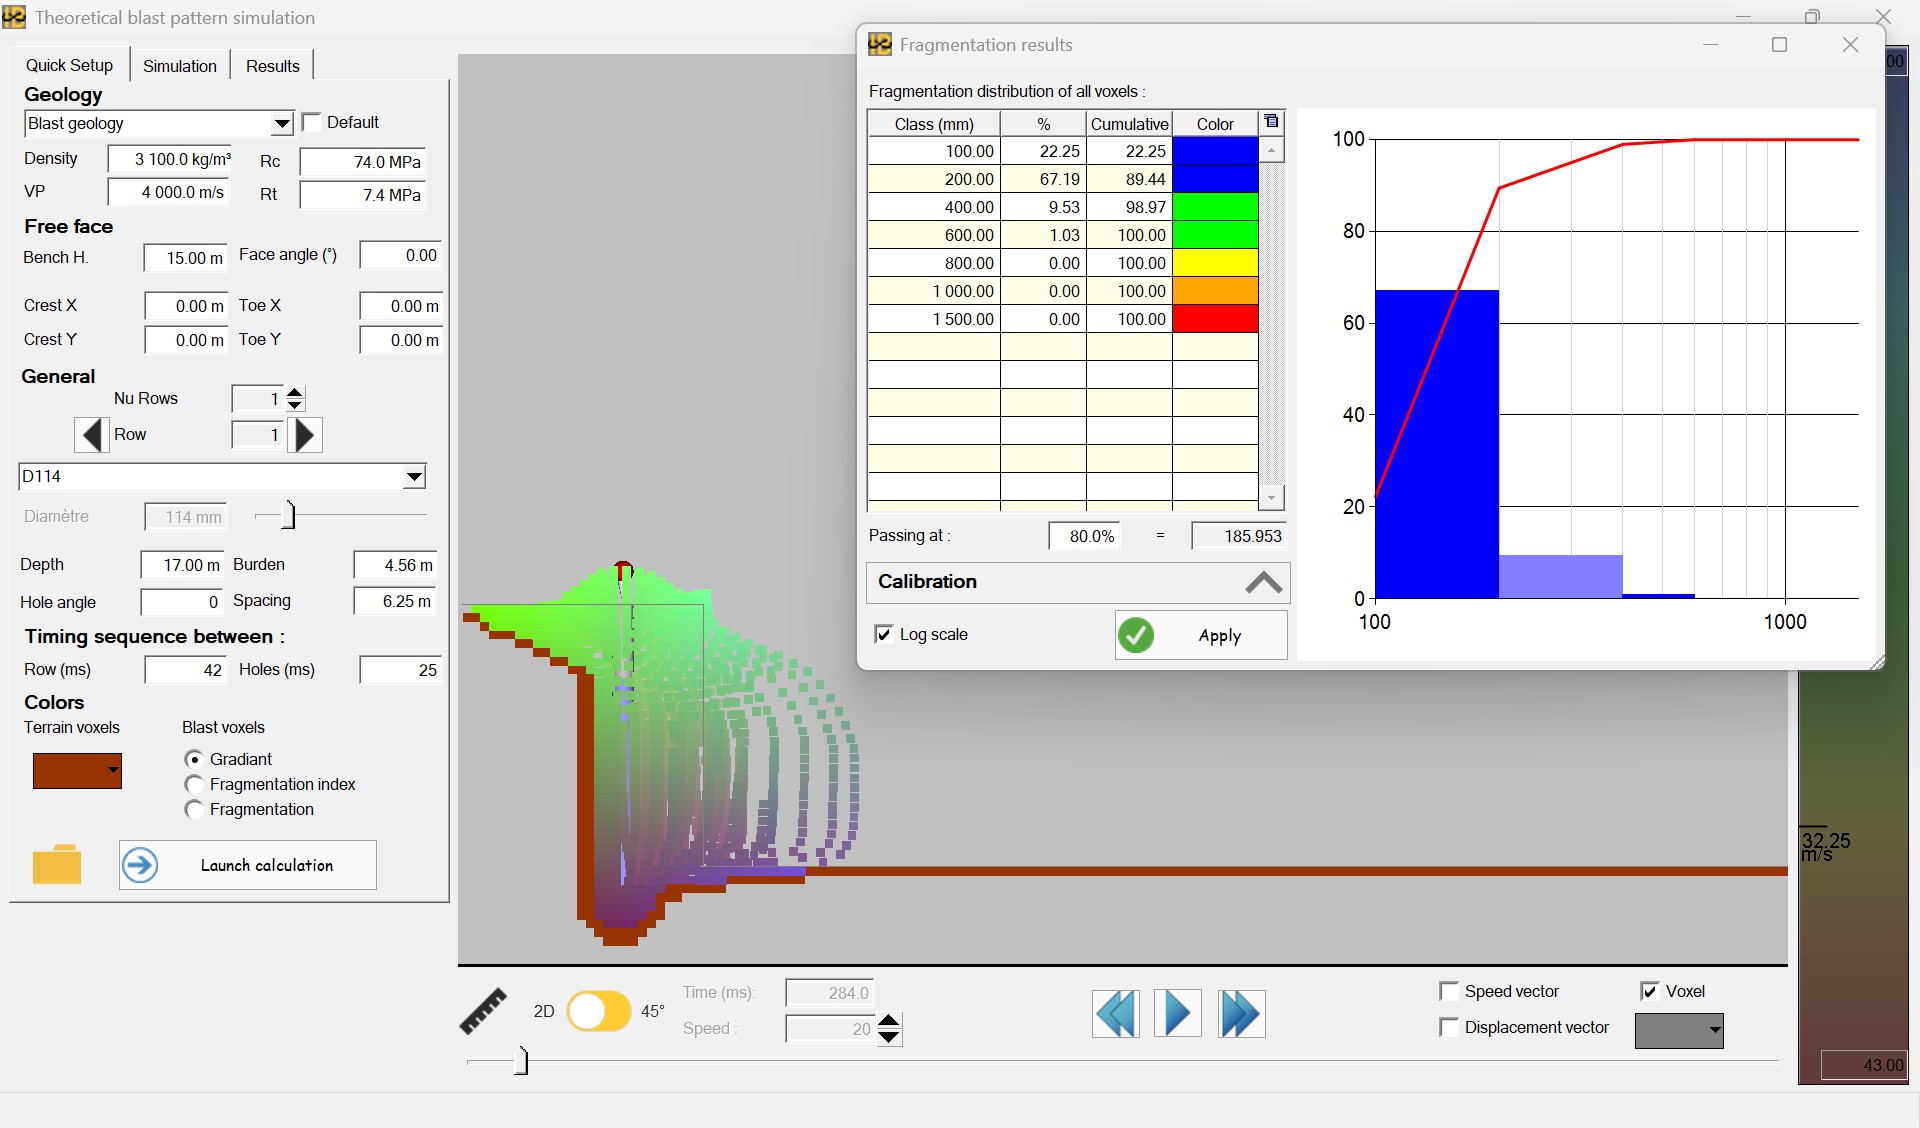Select the ruler measurement tool

tap(484, 1010)
